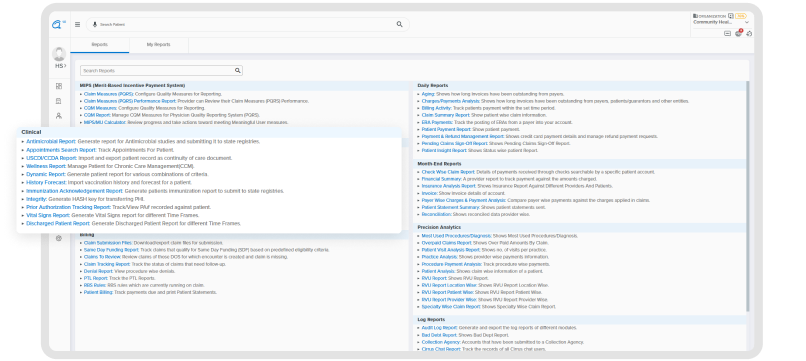Open Payment & Refund Management Report link
Screen dimensions: 806x361
[x=463, y=137]
